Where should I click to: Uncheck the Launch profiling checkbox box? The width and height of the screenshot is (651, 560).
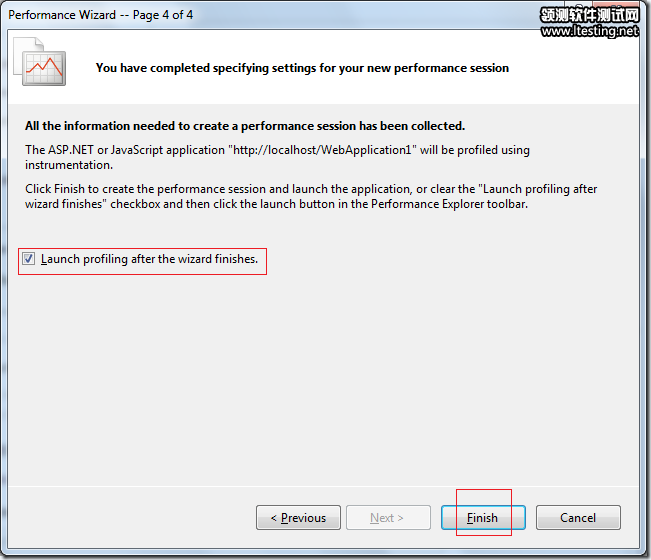point(28,259)
